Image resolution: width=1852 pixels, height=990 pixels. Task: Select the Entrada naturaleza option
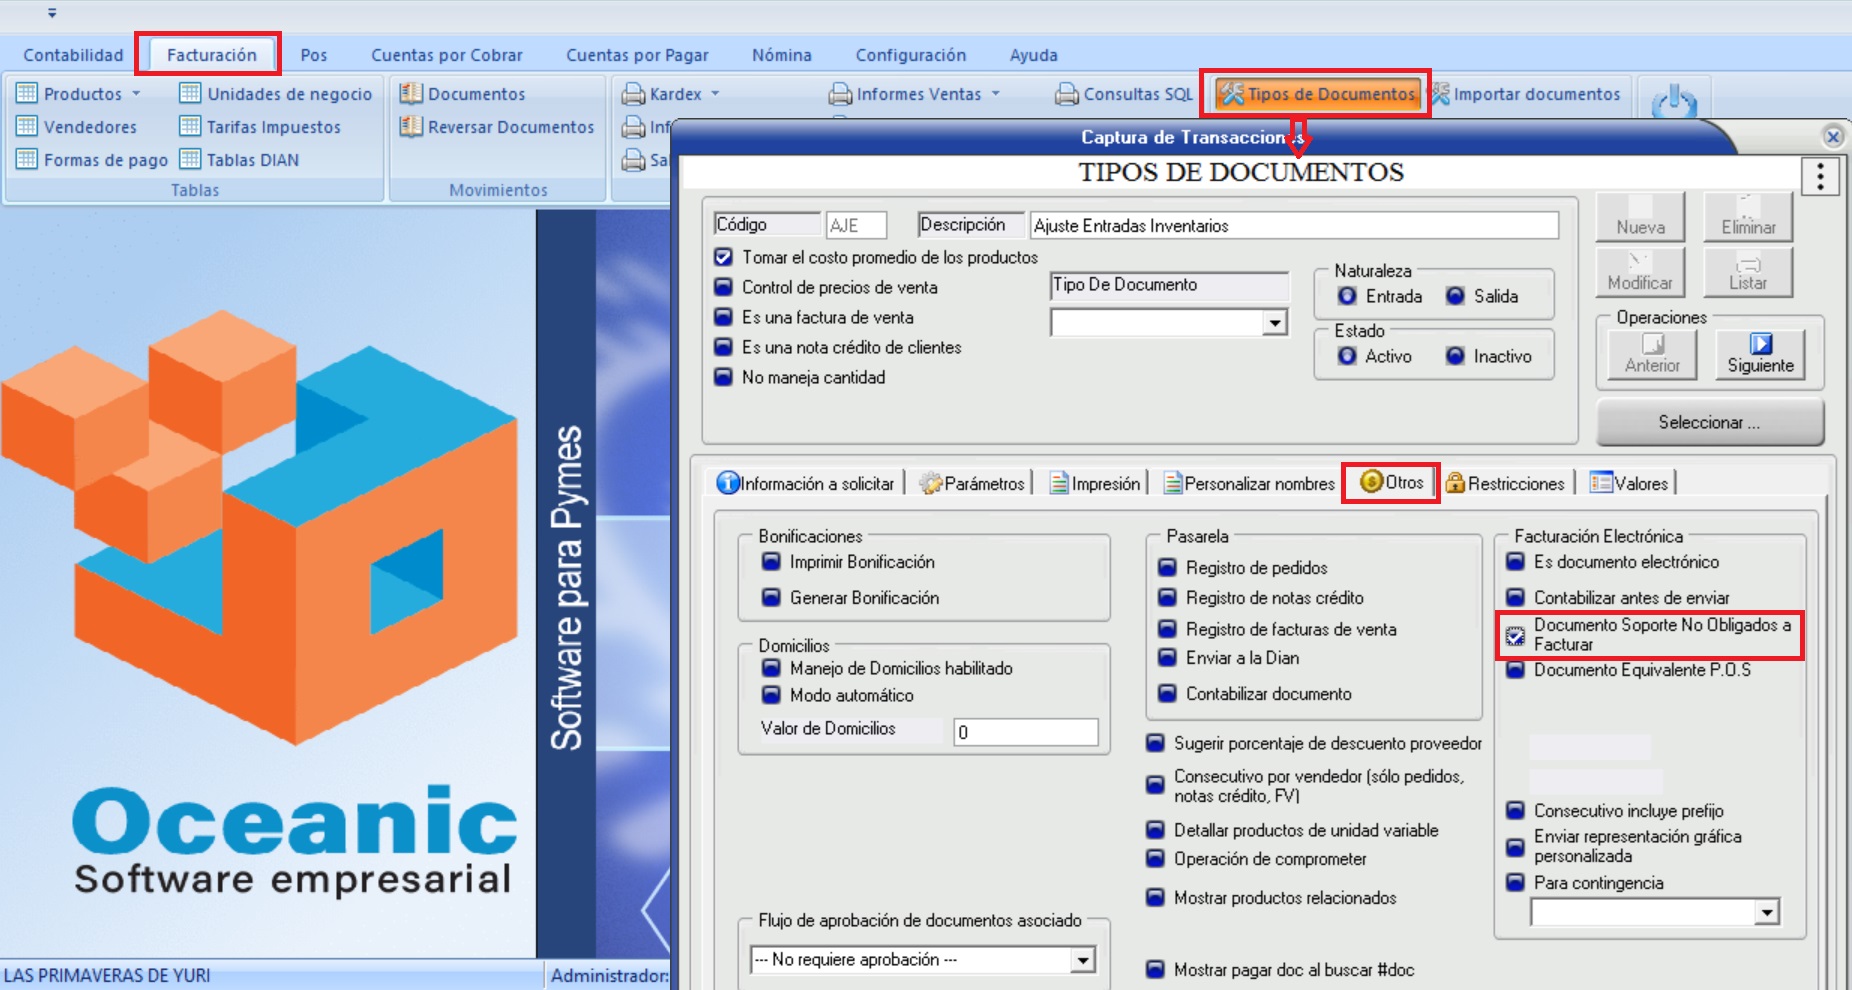1348,296
